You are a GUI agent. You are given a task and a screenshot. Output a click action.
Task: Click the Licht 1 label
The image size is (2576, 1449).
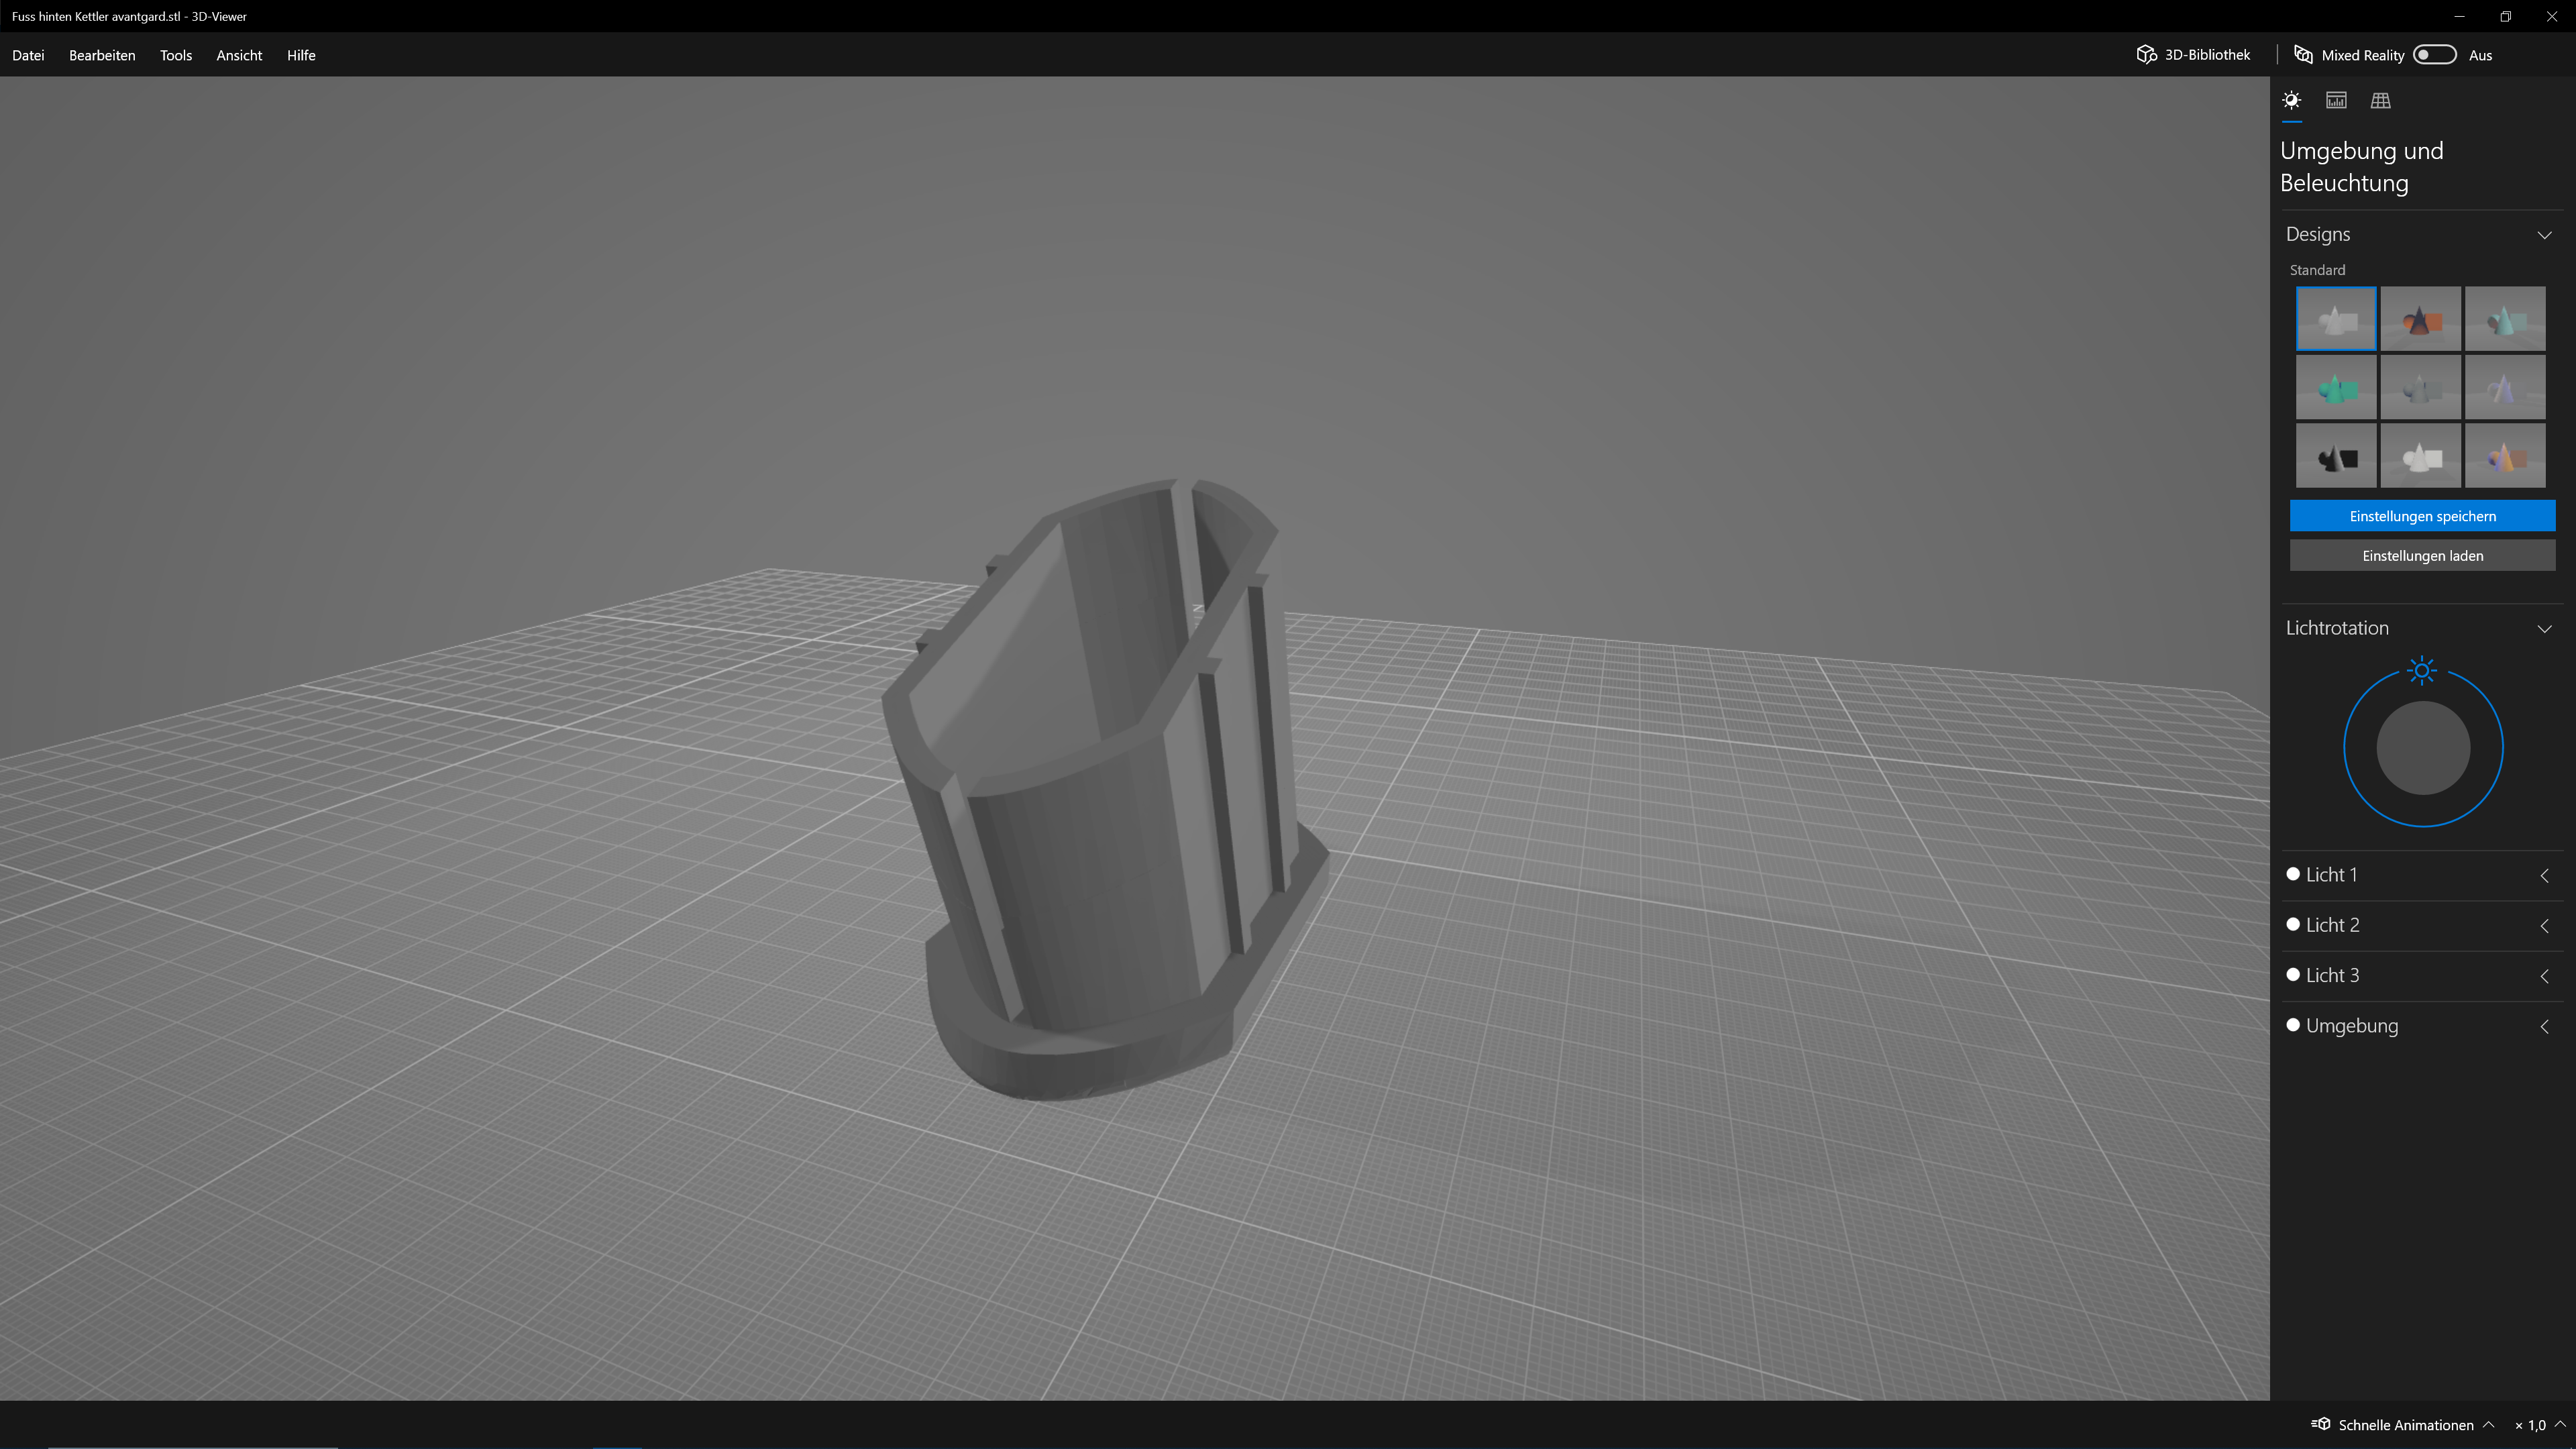point(2331,875)
